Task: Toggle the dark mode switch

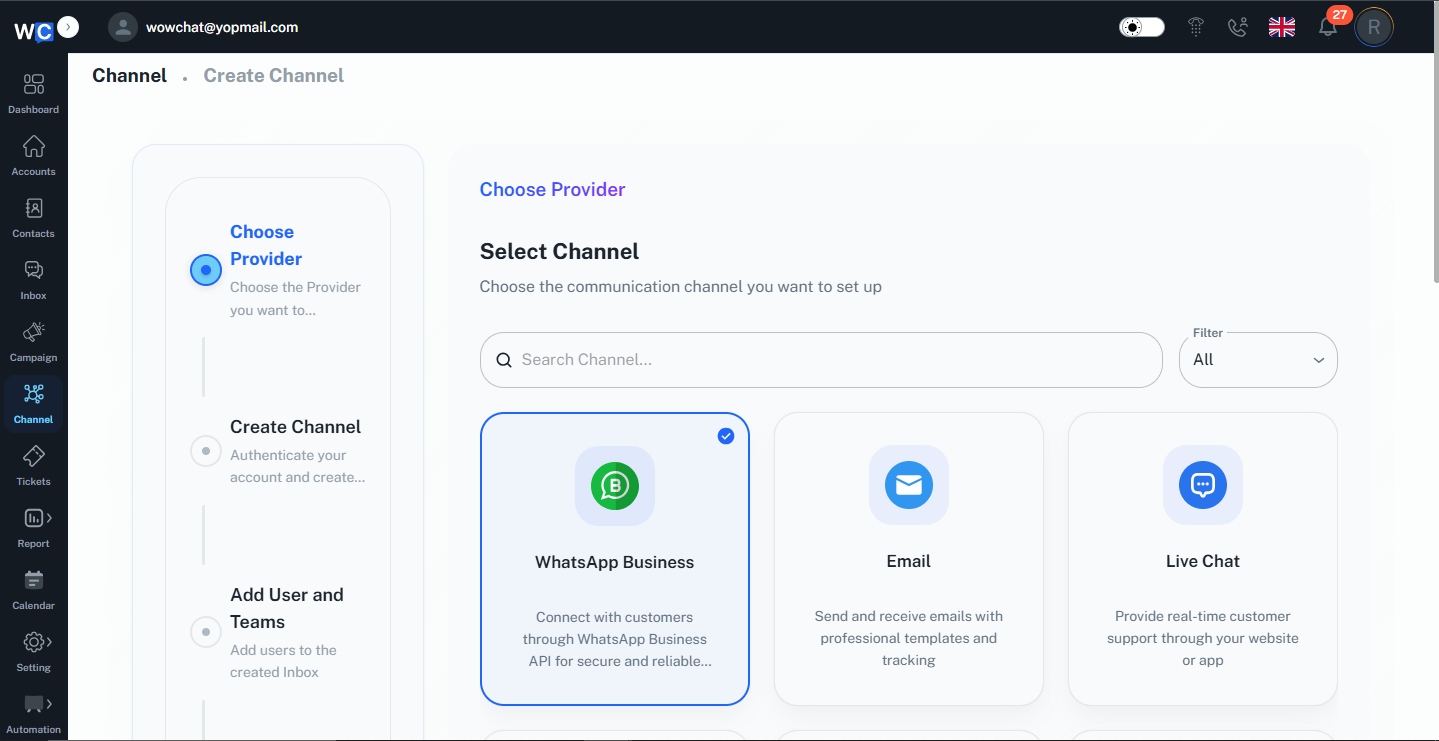Action: pyautogui.click(x=1141, y=27)
